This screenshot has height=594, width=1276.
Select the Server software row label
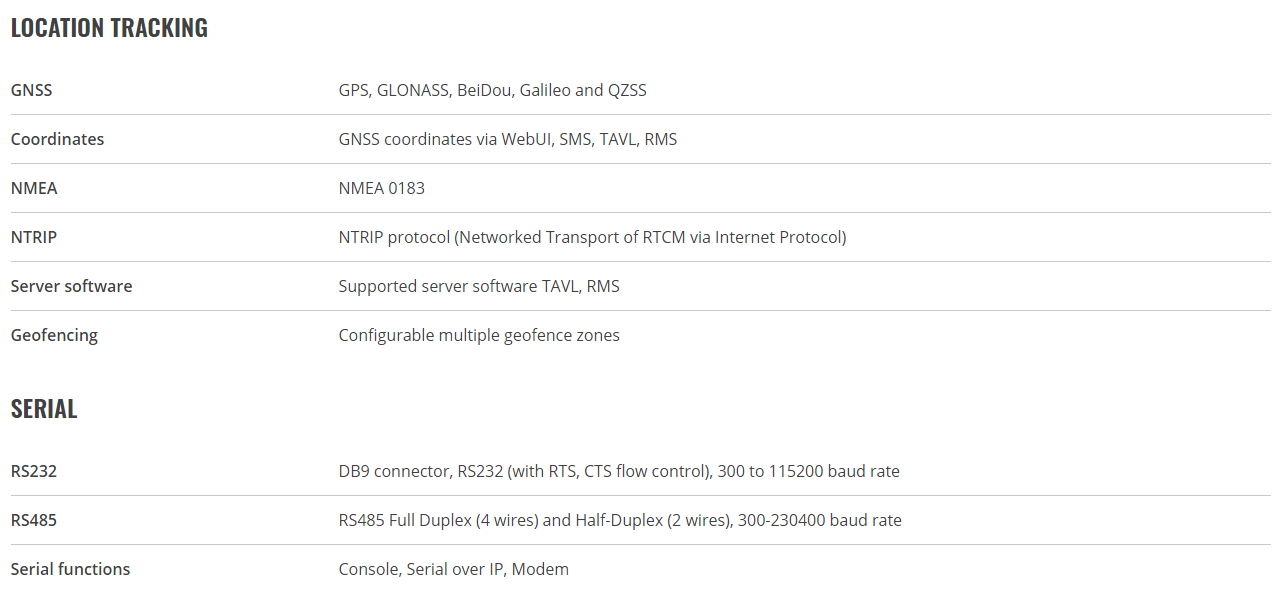71,286
